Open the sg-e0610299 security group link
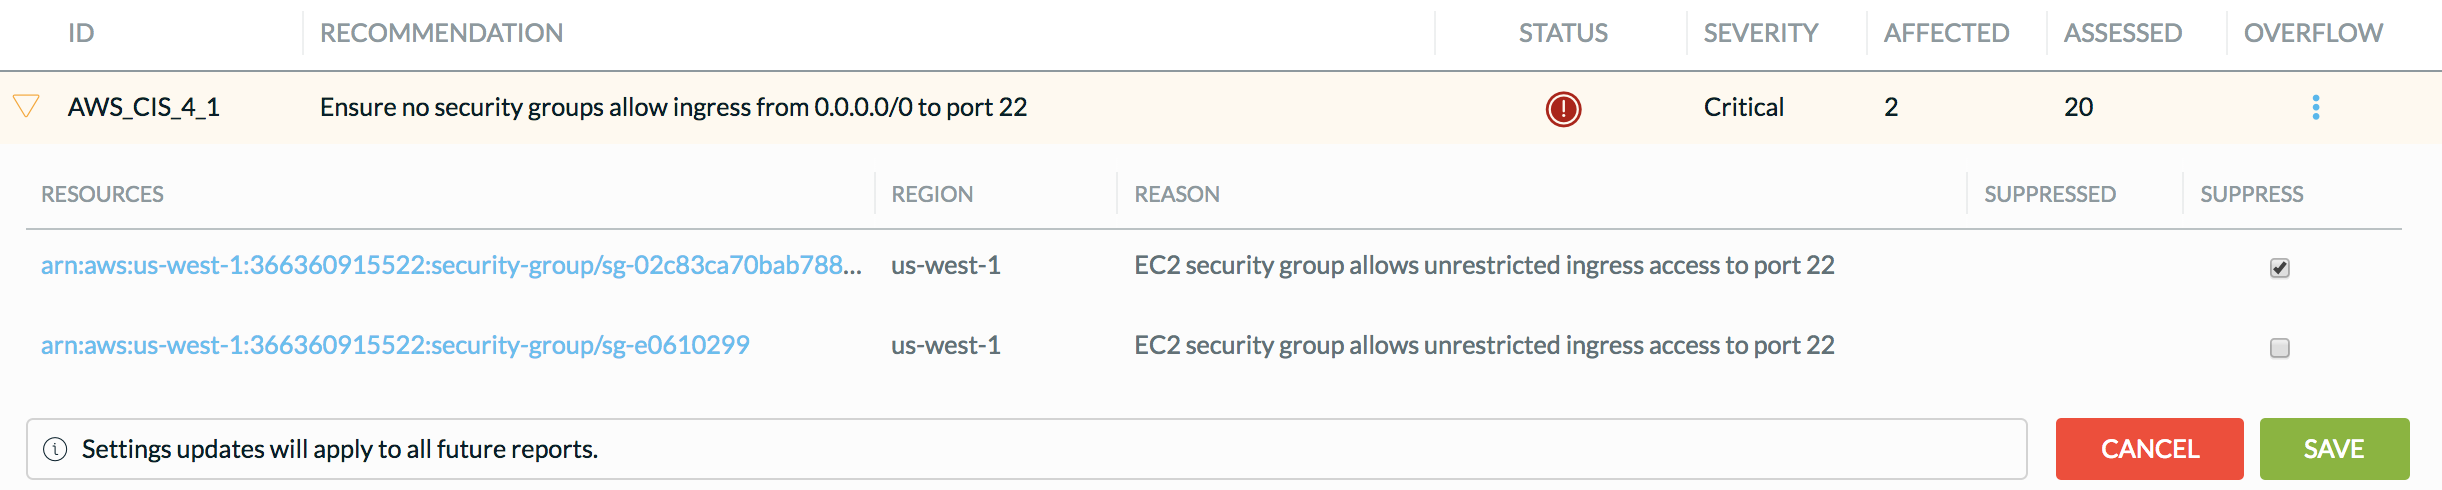This screenshot has height=490, width=2442. [x=395, y=345]
